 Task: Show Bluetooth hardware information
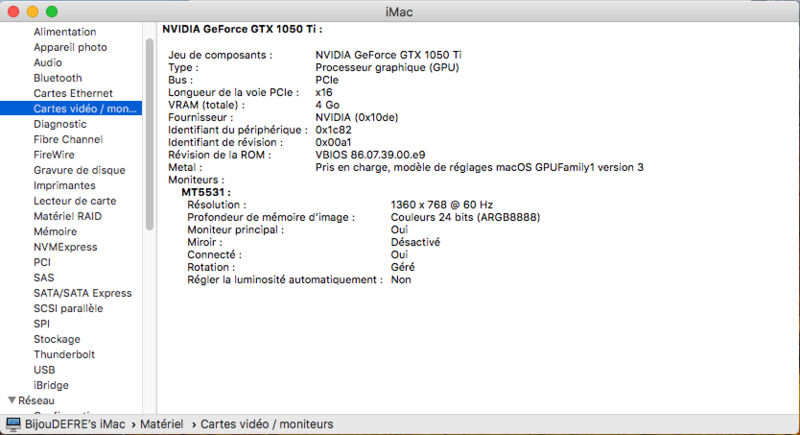[x=58, y=78]
